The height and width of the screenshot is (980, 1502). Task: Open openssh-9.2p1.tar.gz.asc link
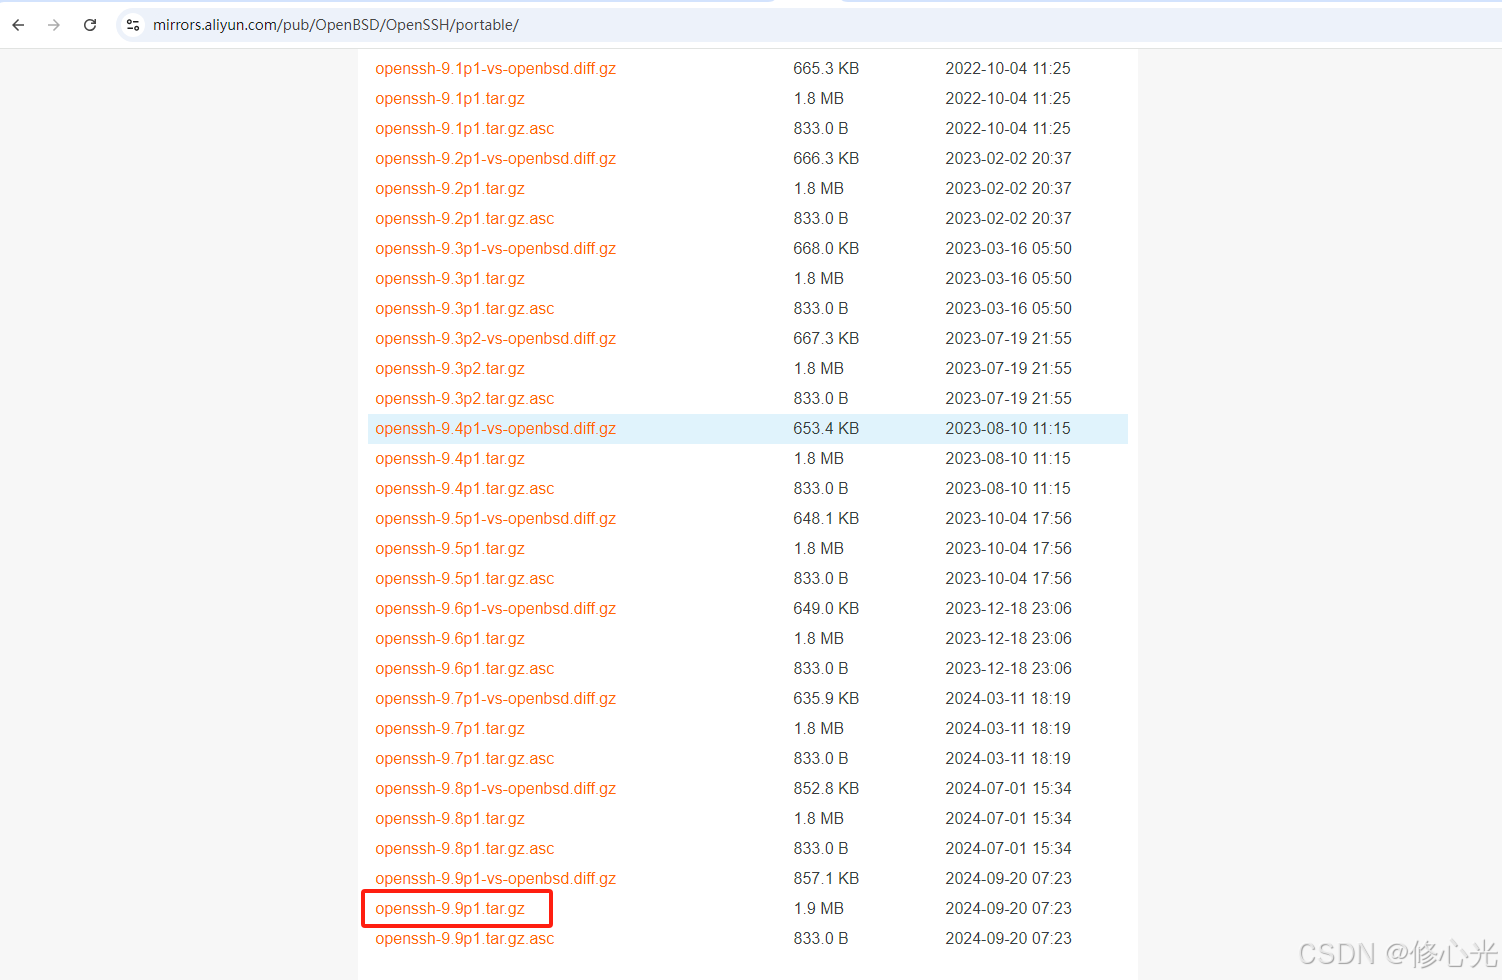[x=464, y=218]
